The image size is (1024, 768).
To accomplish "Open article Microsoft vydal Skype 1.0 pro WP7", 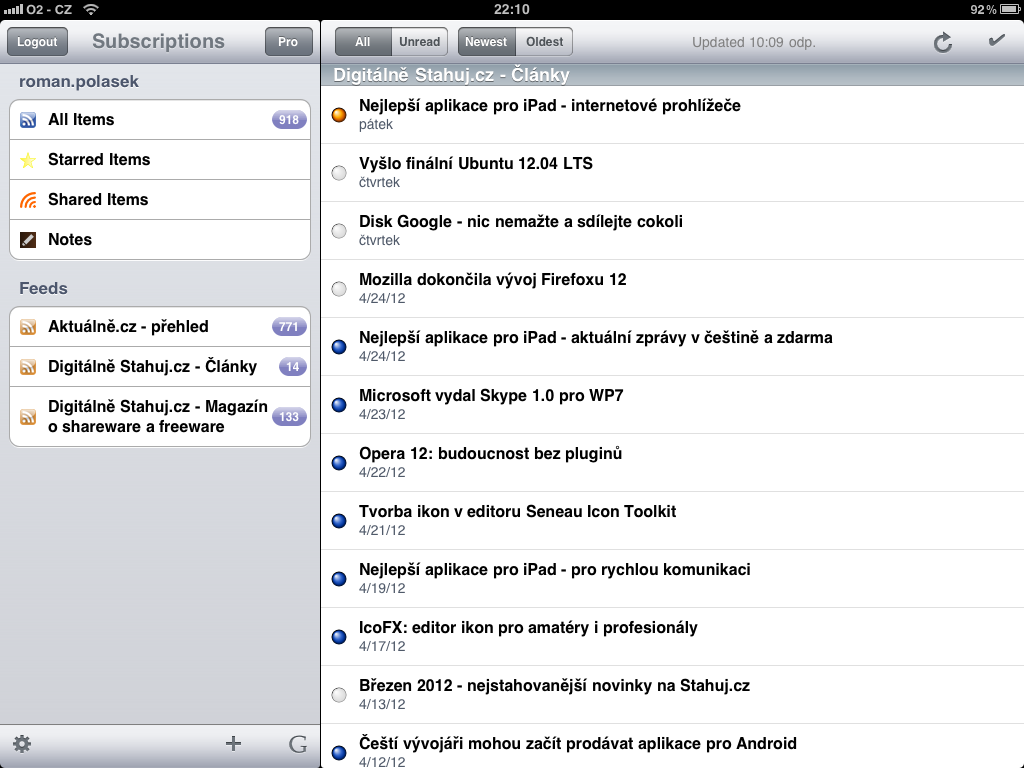I will coord(673,405).
